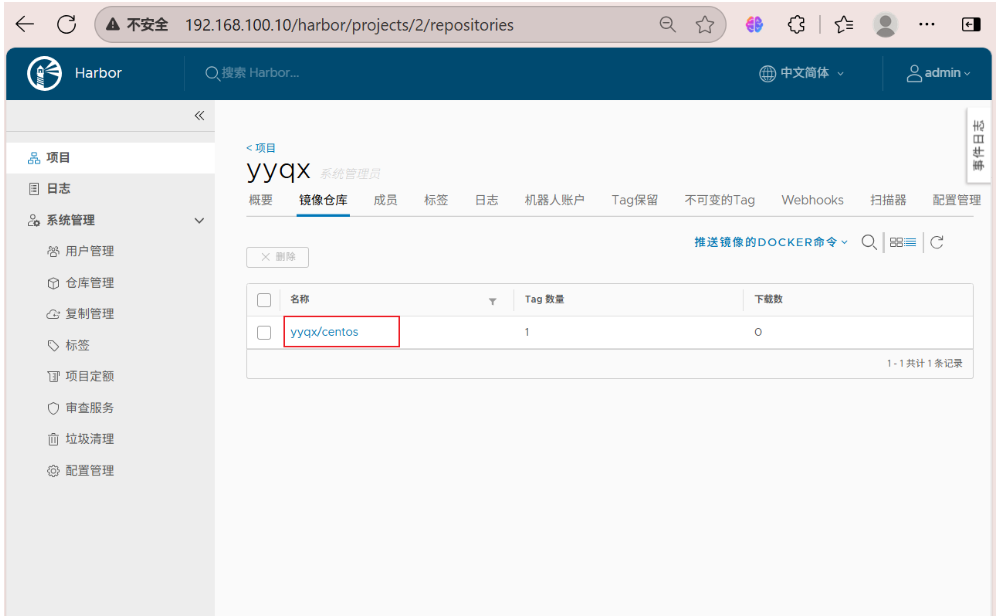Select the 镜像仓库 tab
Image resolution: width=1000 pixels, height=616 pixels.
click(x=323, y=200)
